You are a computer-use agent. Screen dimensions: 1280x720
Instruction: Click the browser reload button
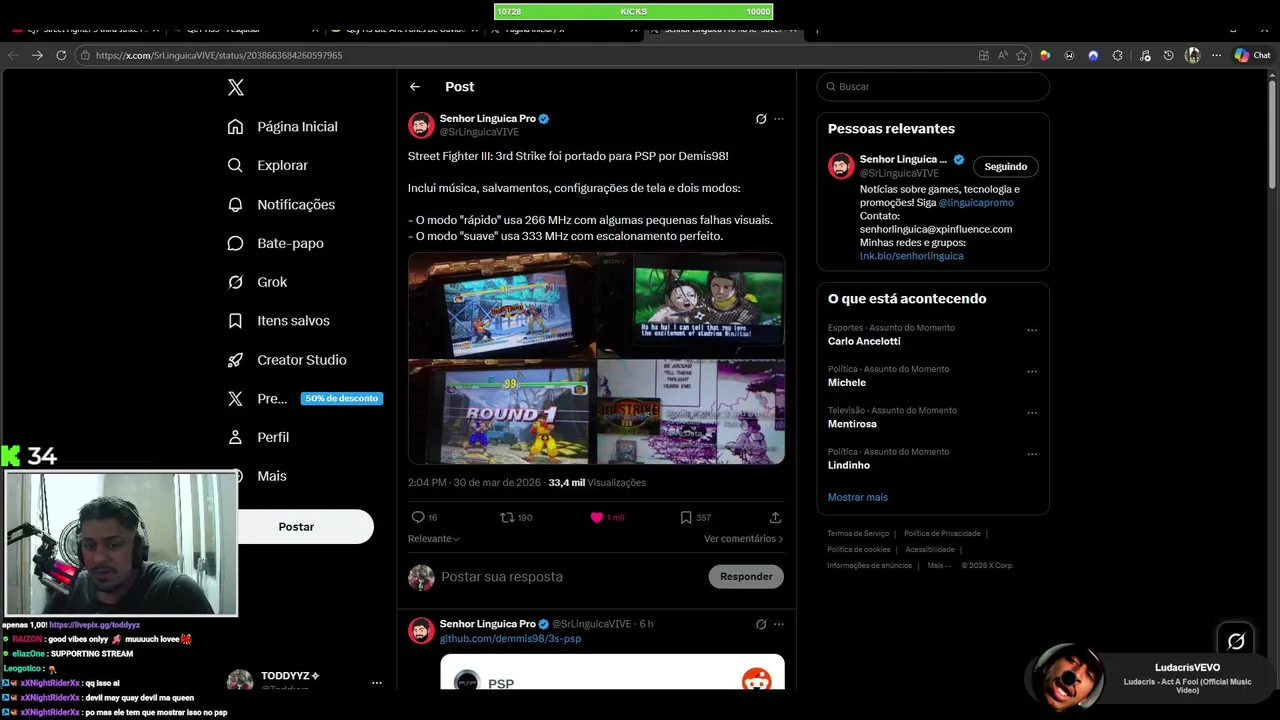pos(61,55)
